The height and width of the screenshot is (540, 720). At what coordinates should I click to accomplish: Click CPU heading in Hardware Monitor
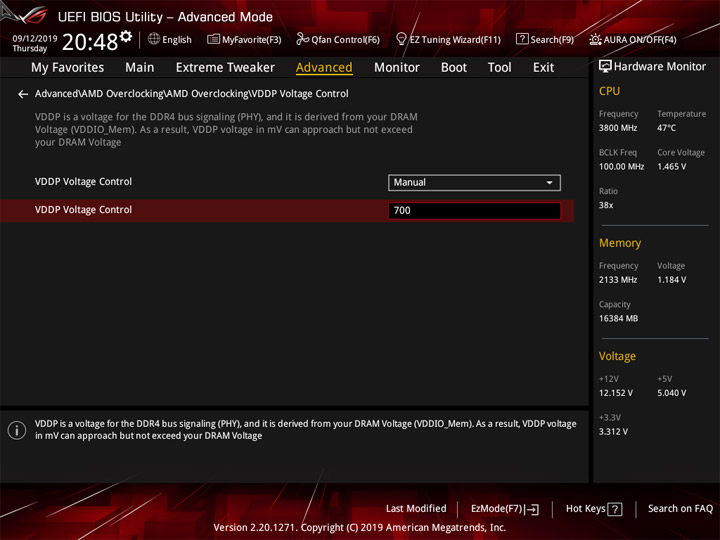point(609,91)
